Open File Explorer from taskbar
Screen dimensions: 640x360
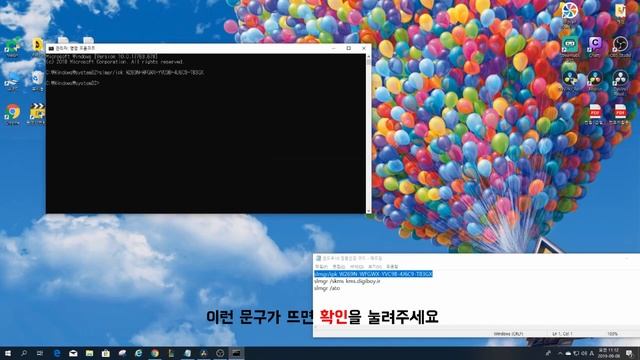tap(89, 353)
